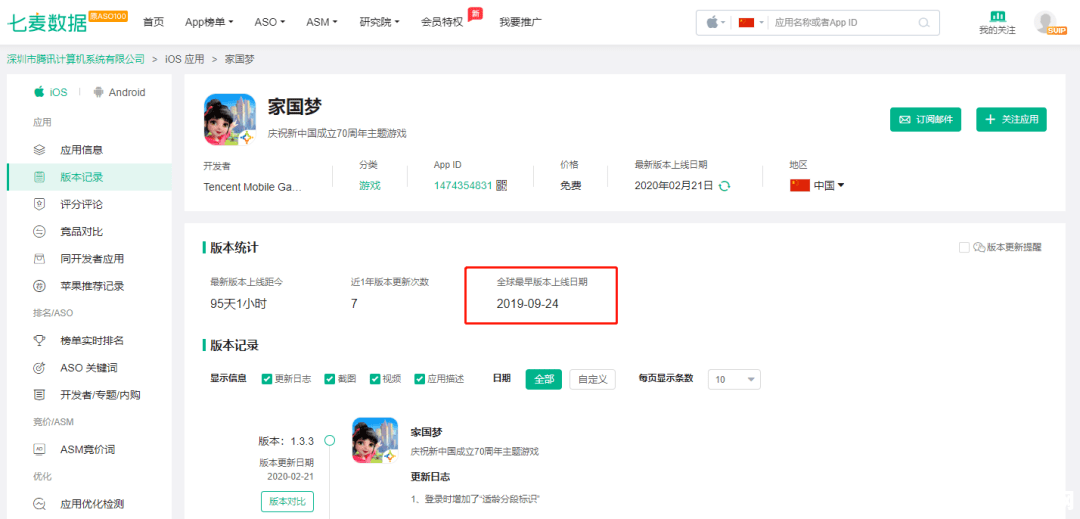Click the 同开发者应用 sidebar icon

(39, 259)
